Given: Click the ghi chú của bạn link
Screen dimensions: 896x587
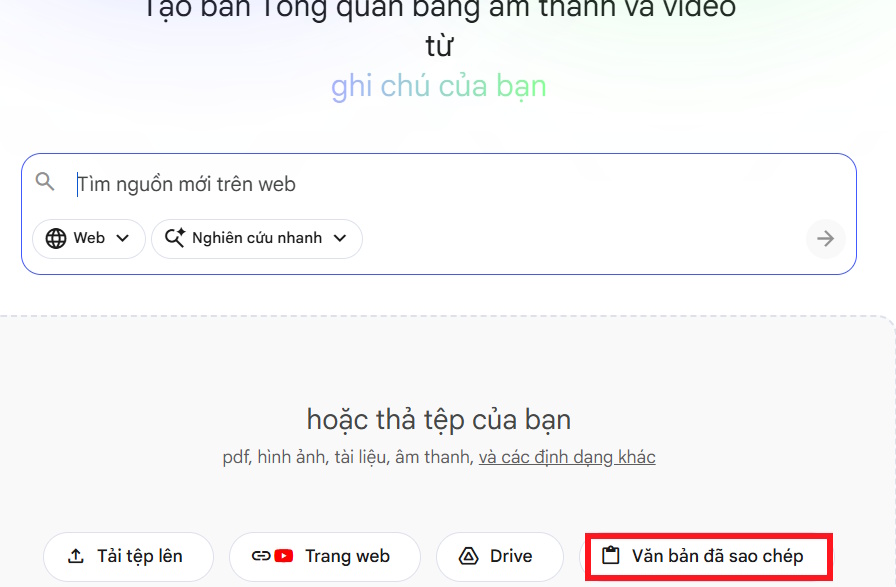Looking at the screenshot, I should tap(438, 86).
